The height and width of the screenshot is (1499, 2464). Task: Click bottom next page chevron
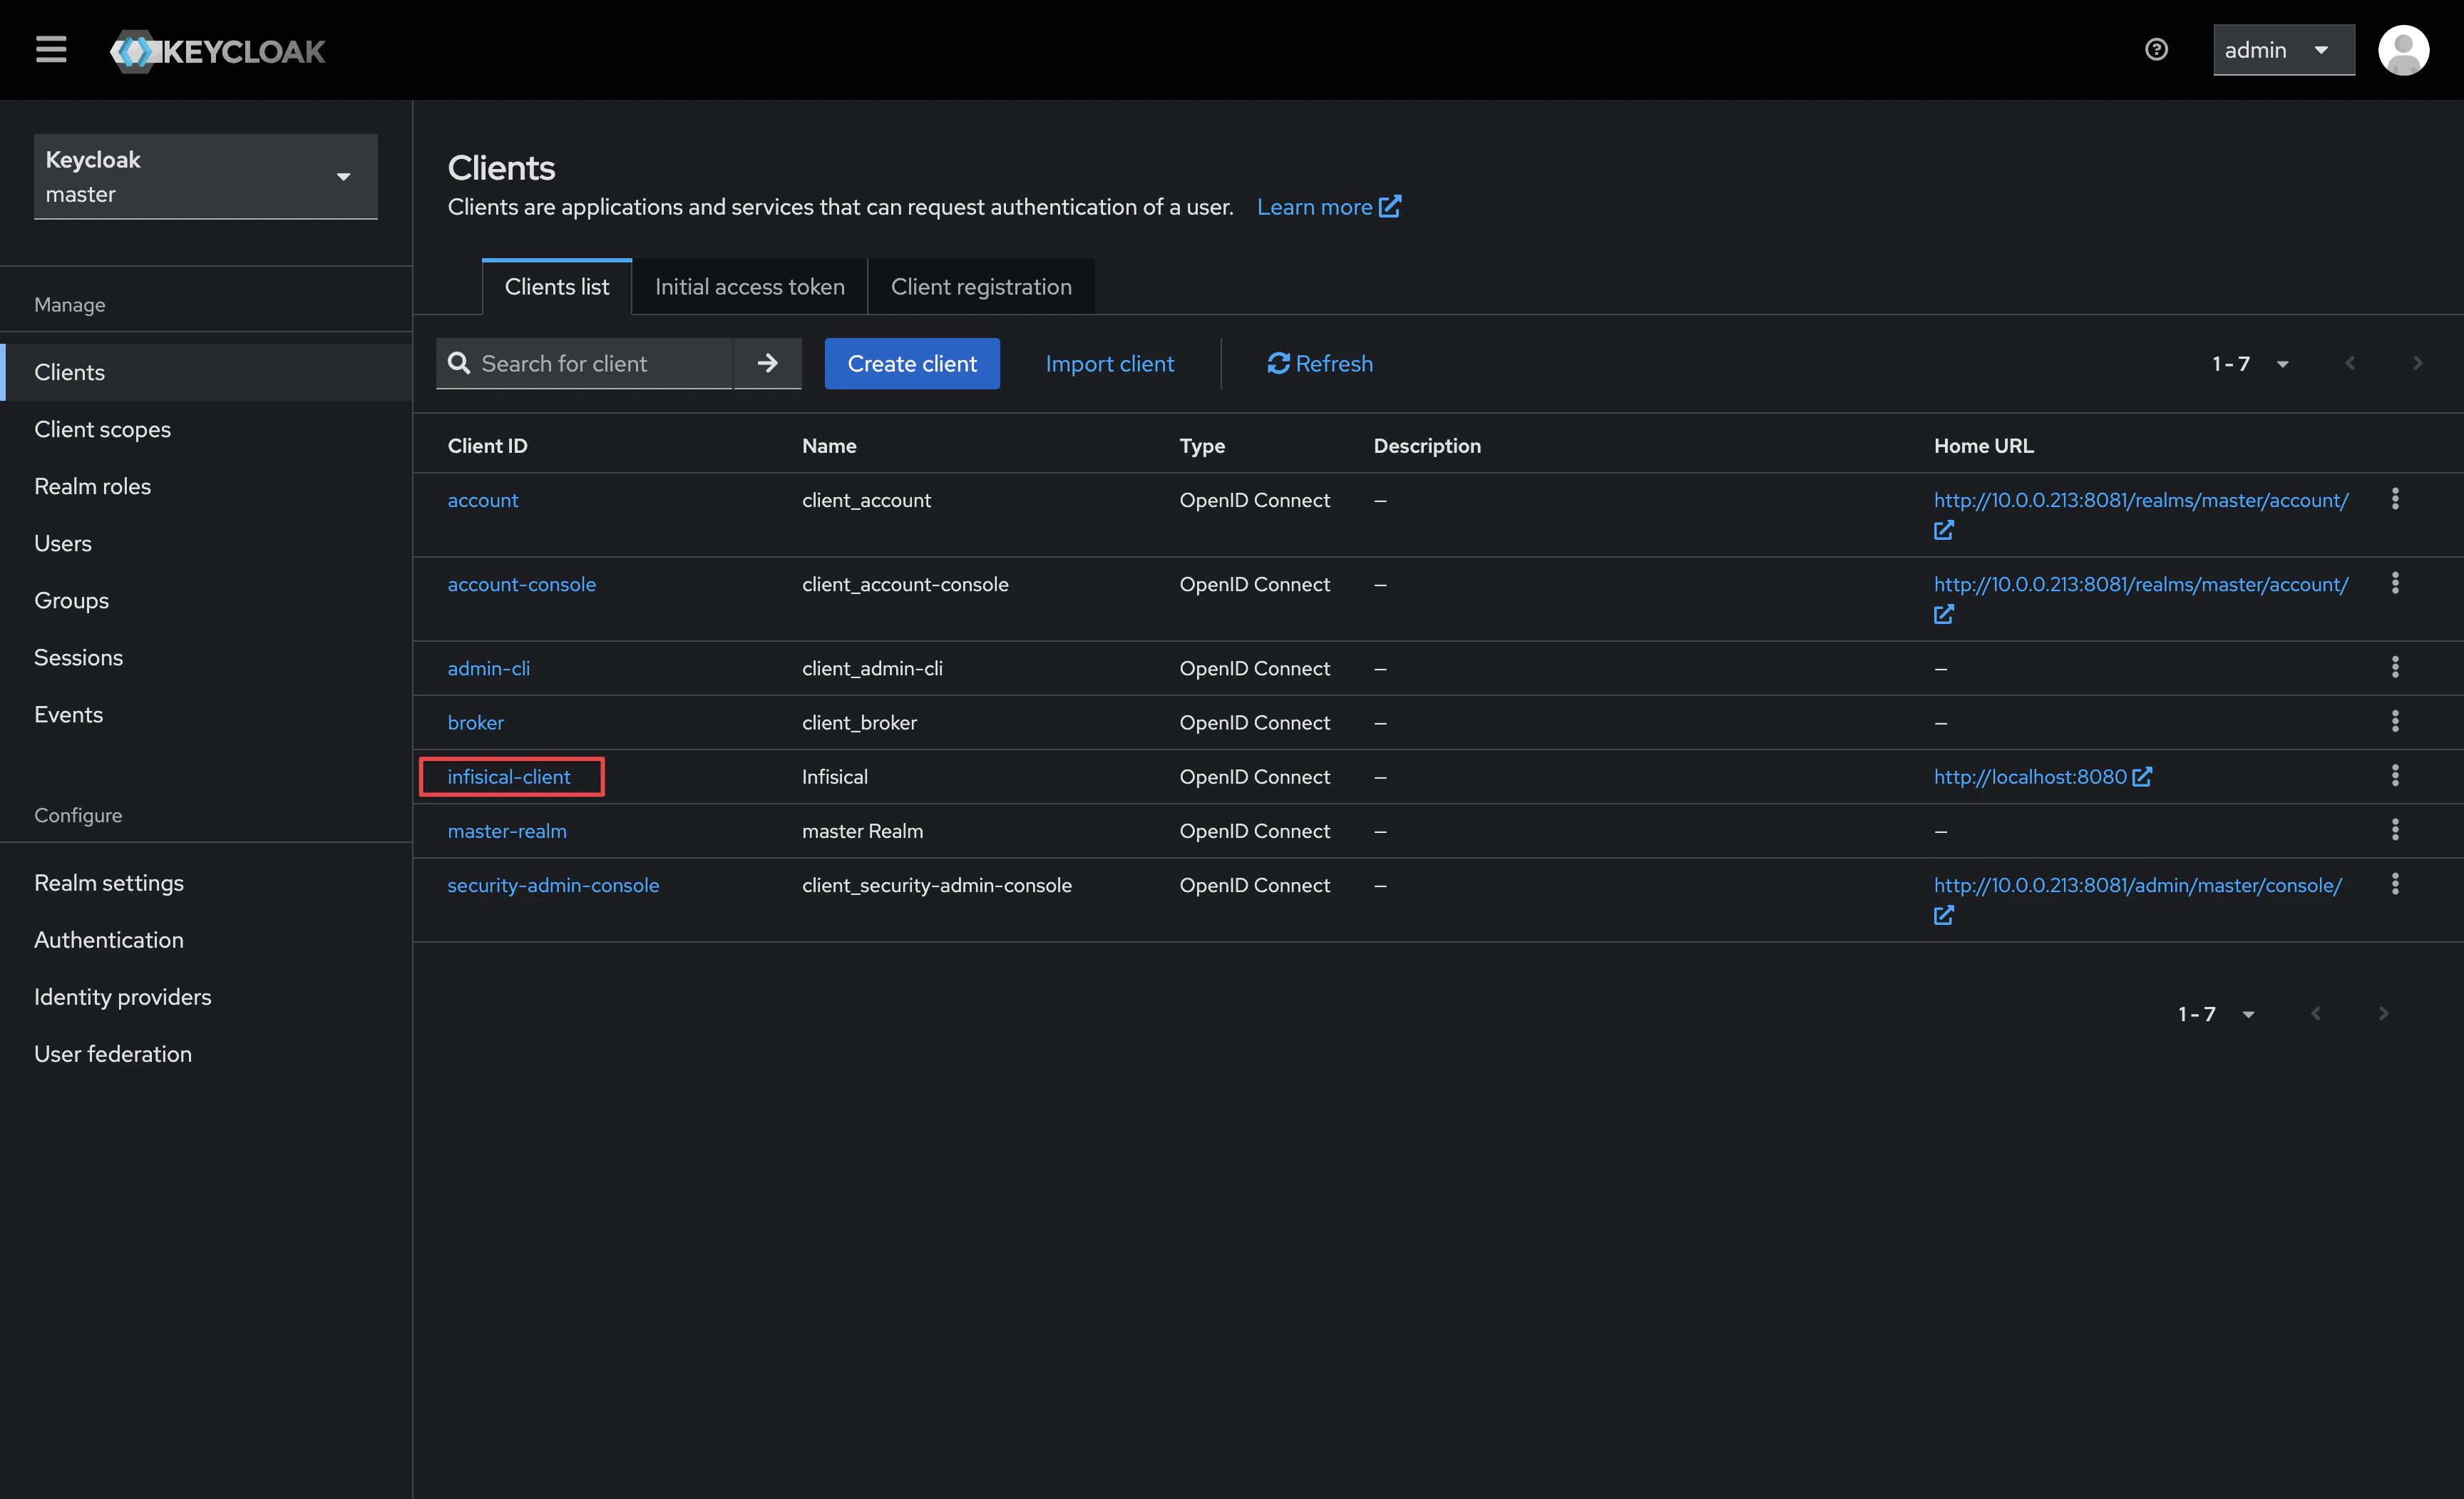[2384, 1014]
